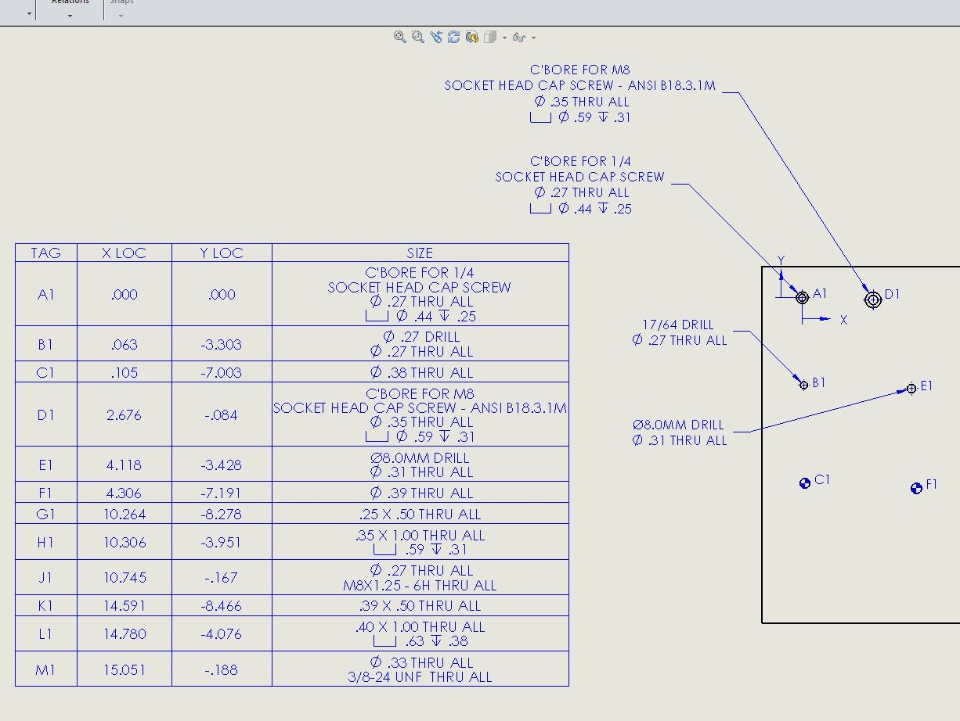This screenshot has height=721, width=960.
Task: Click the Hide/Show Items glasses icon
Action: (x=519, y=37)
